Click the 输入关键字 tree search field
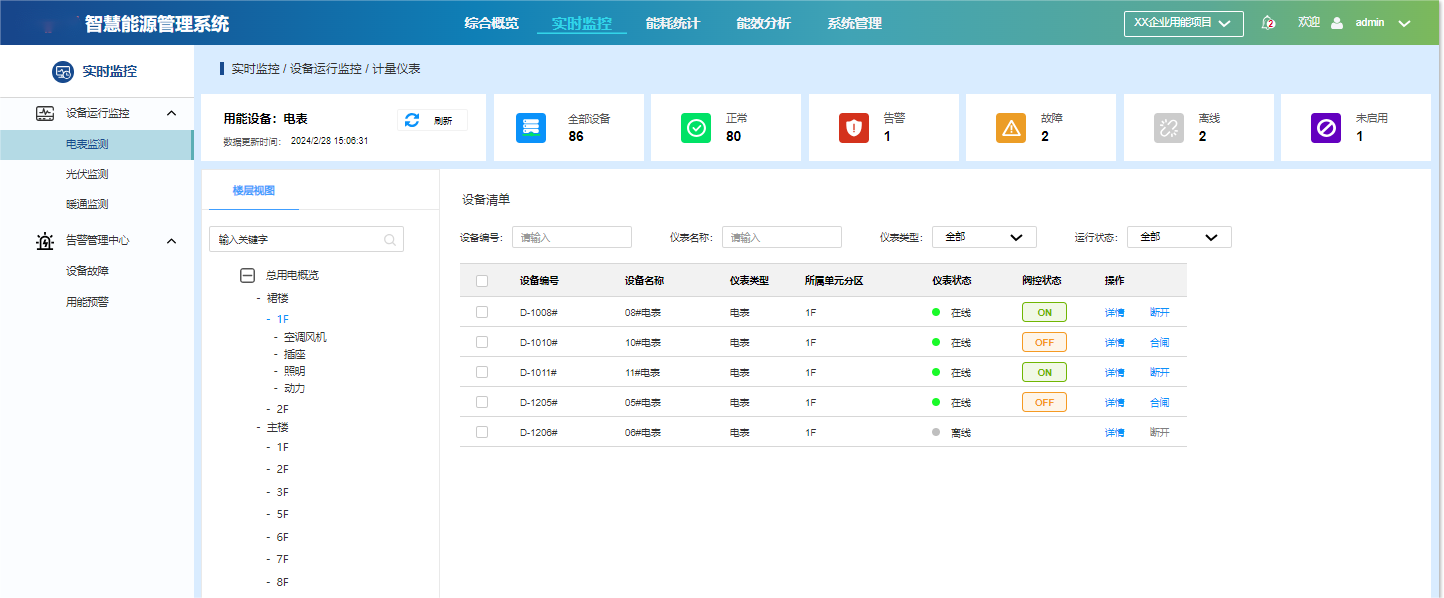This screenshot has width=1444, height=598. [x=306, y=240]
